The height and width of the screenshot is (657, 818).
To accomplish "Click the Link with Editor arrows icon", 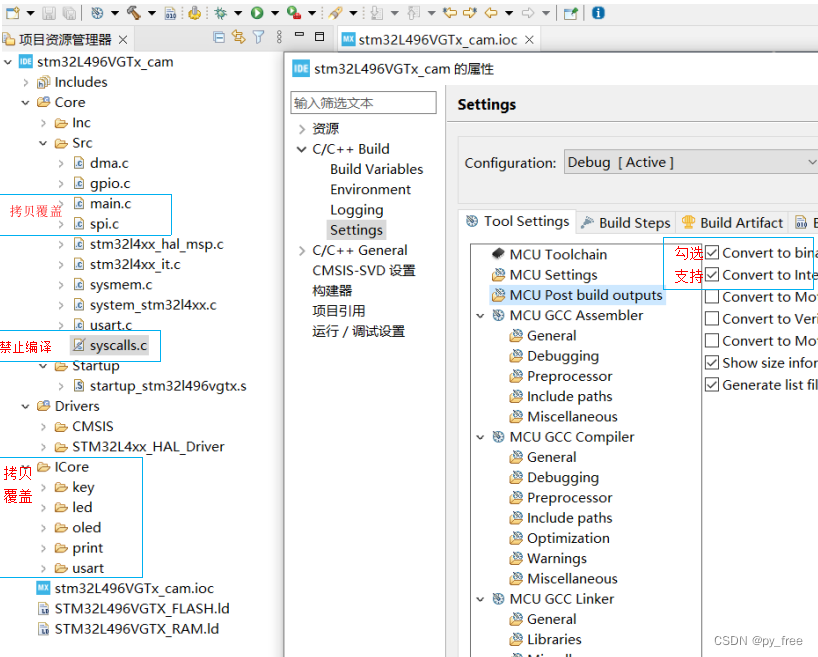I will tap(238, 37).
